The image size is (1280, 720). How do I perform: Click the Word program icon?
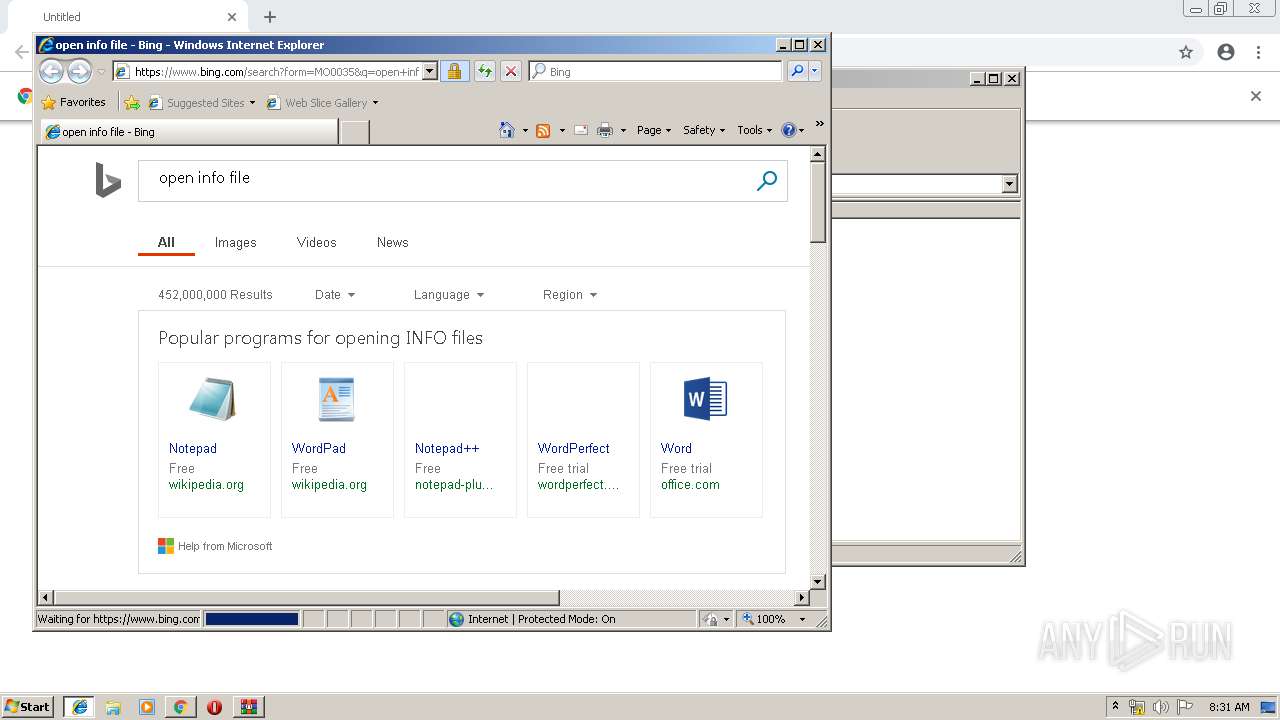705,400
